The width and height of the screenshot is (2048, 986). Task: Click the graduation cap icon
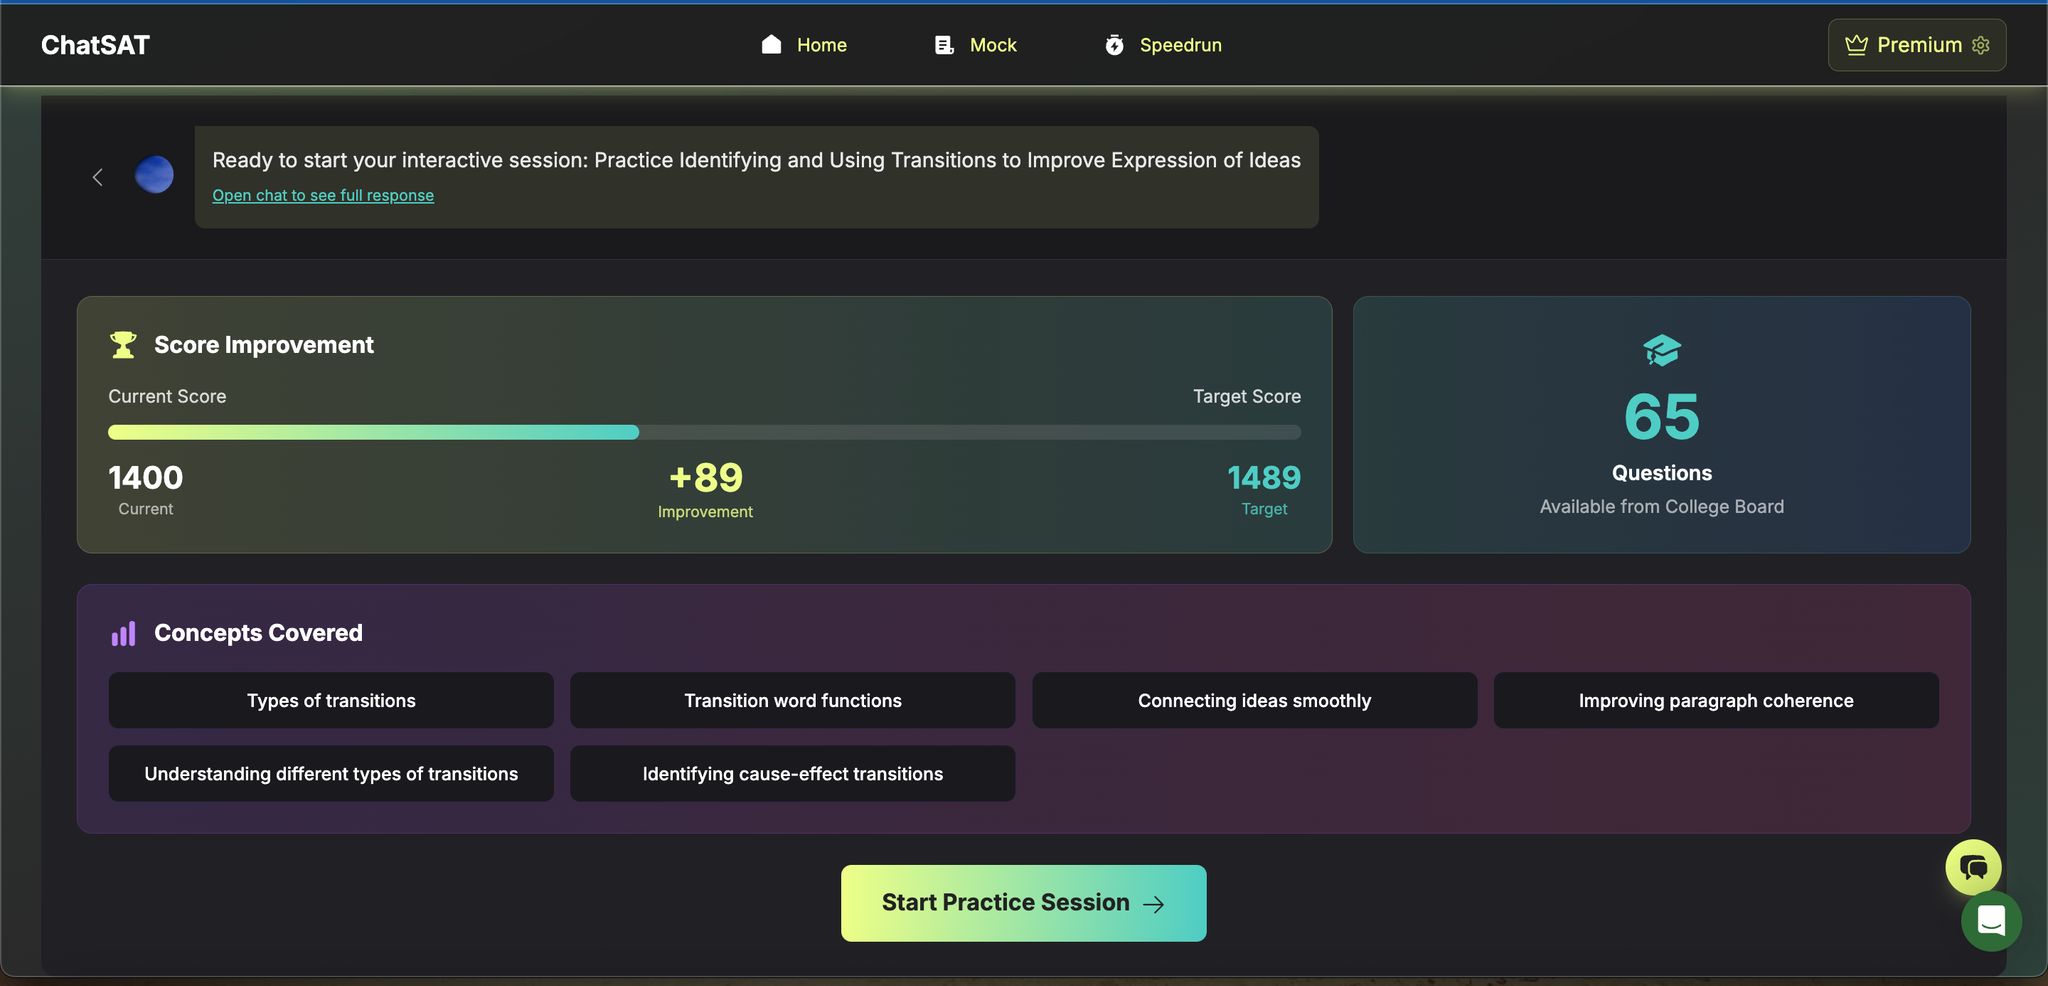point(1661,350)
